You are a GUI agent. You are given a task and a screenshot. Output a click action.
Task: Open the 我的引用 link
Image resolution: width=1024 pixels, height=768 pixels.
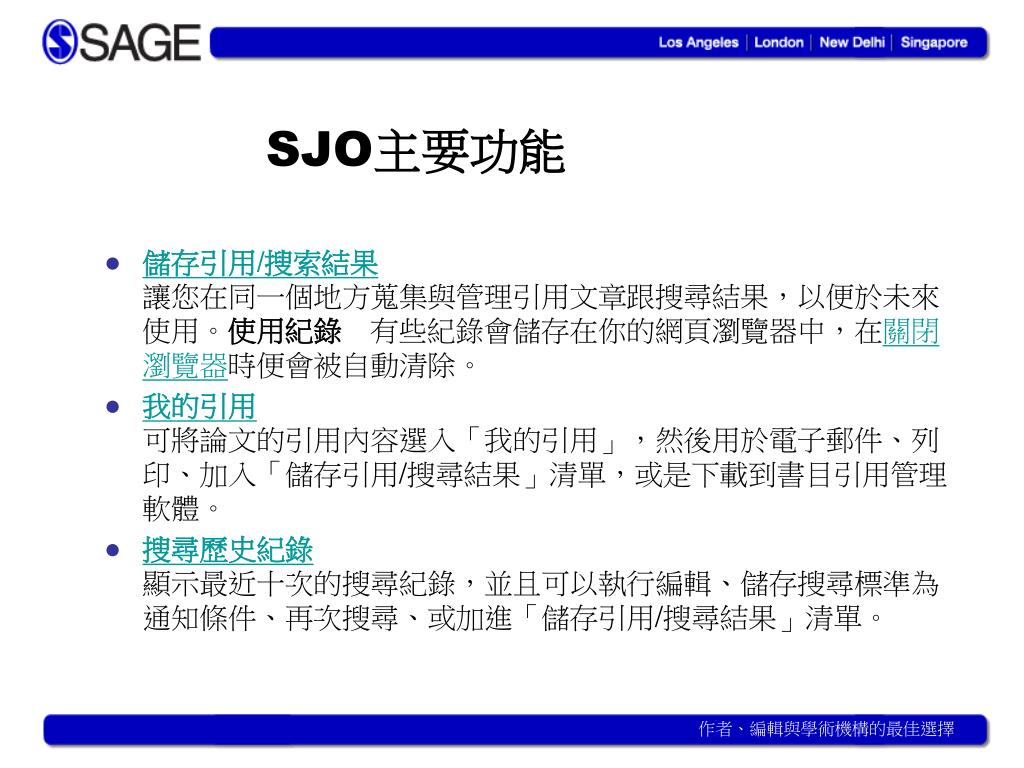pyautogui.click(x=199, y=406)
